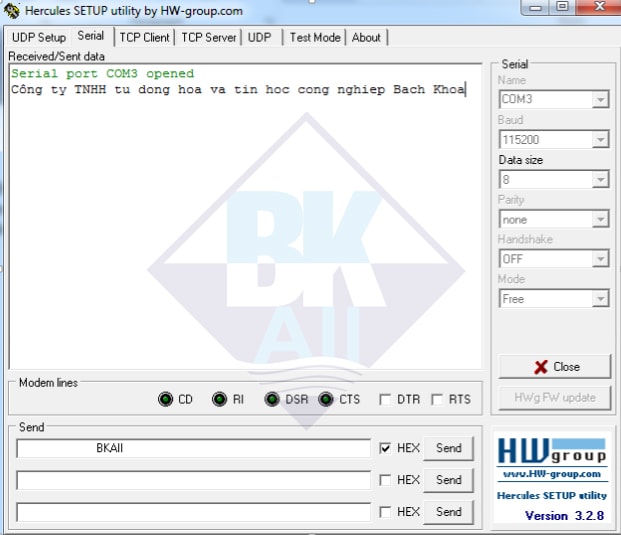Switch to the TCP Server tab

coord(209,38)
